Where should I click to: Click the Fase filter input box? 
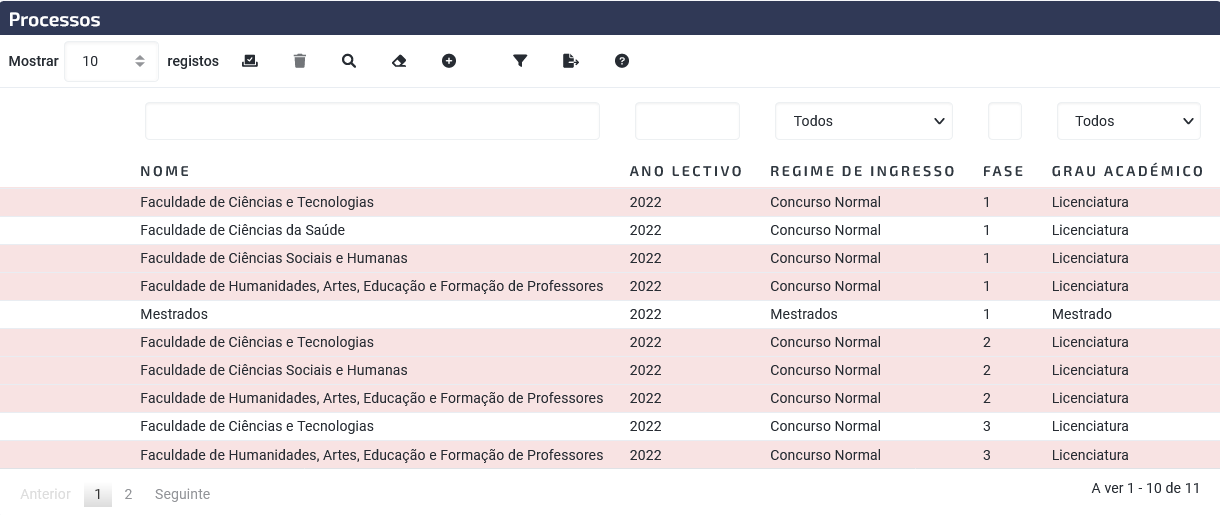coord(1005,121)
